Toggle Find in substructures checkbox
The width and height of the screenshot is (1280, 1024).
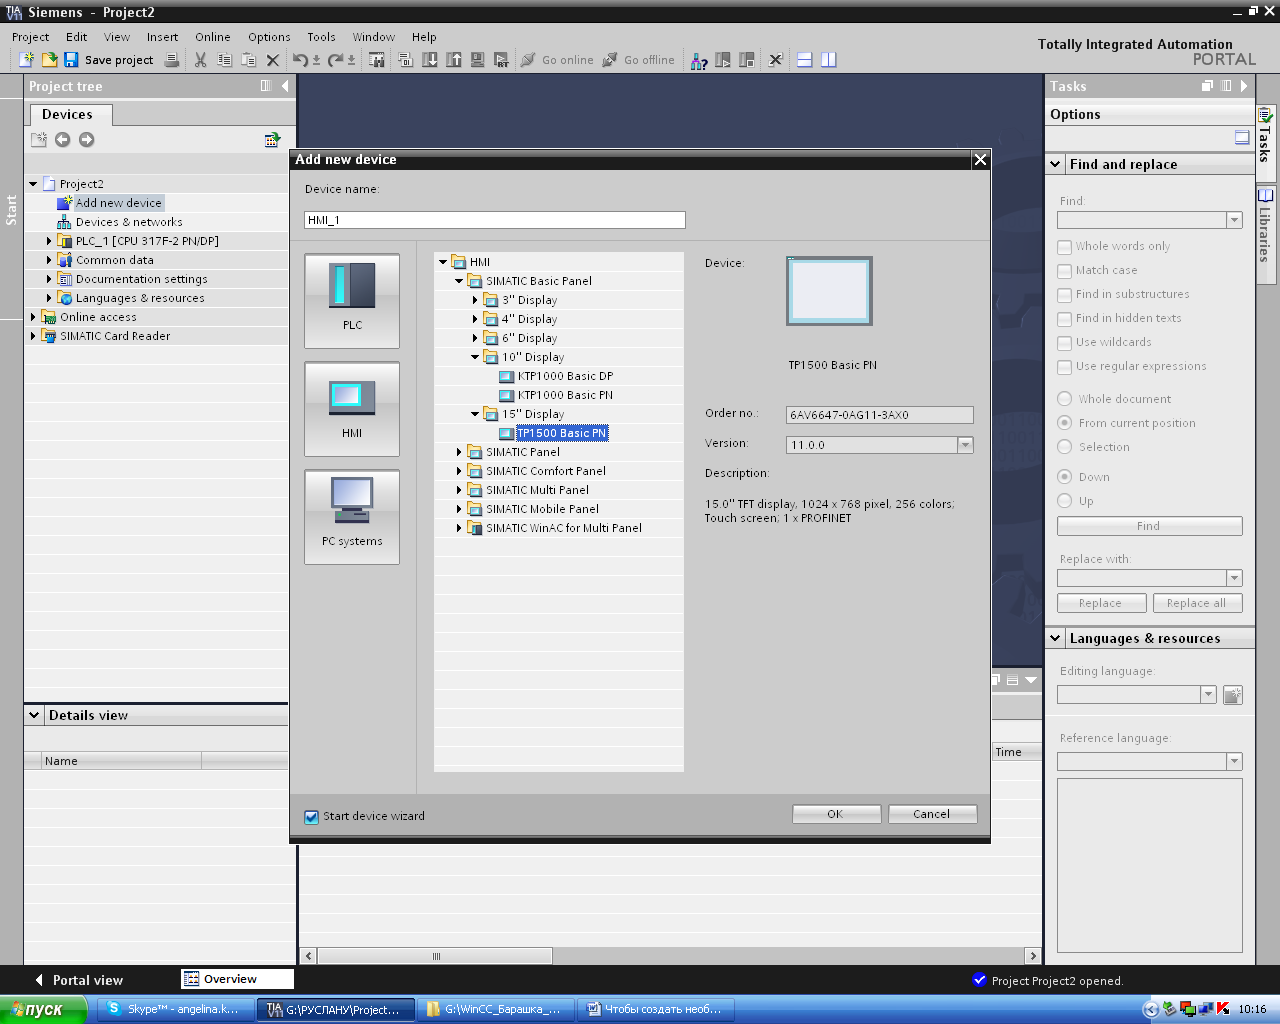pyautogui.click(x=1064, y=295)
